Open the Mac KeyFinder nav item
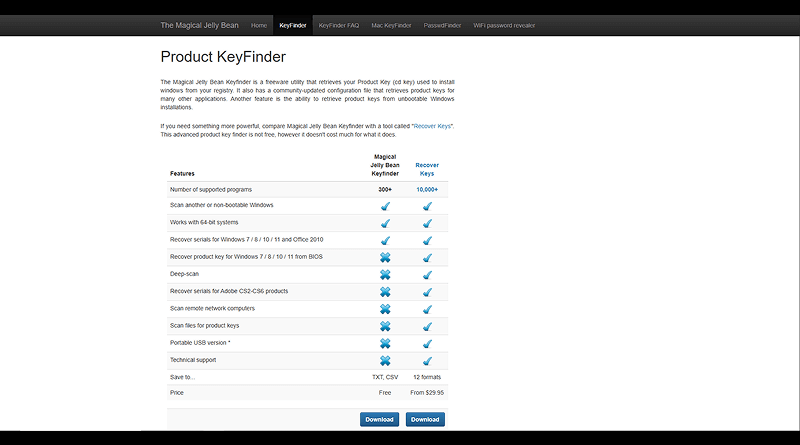The image size is (800, 445). [391, 25]
